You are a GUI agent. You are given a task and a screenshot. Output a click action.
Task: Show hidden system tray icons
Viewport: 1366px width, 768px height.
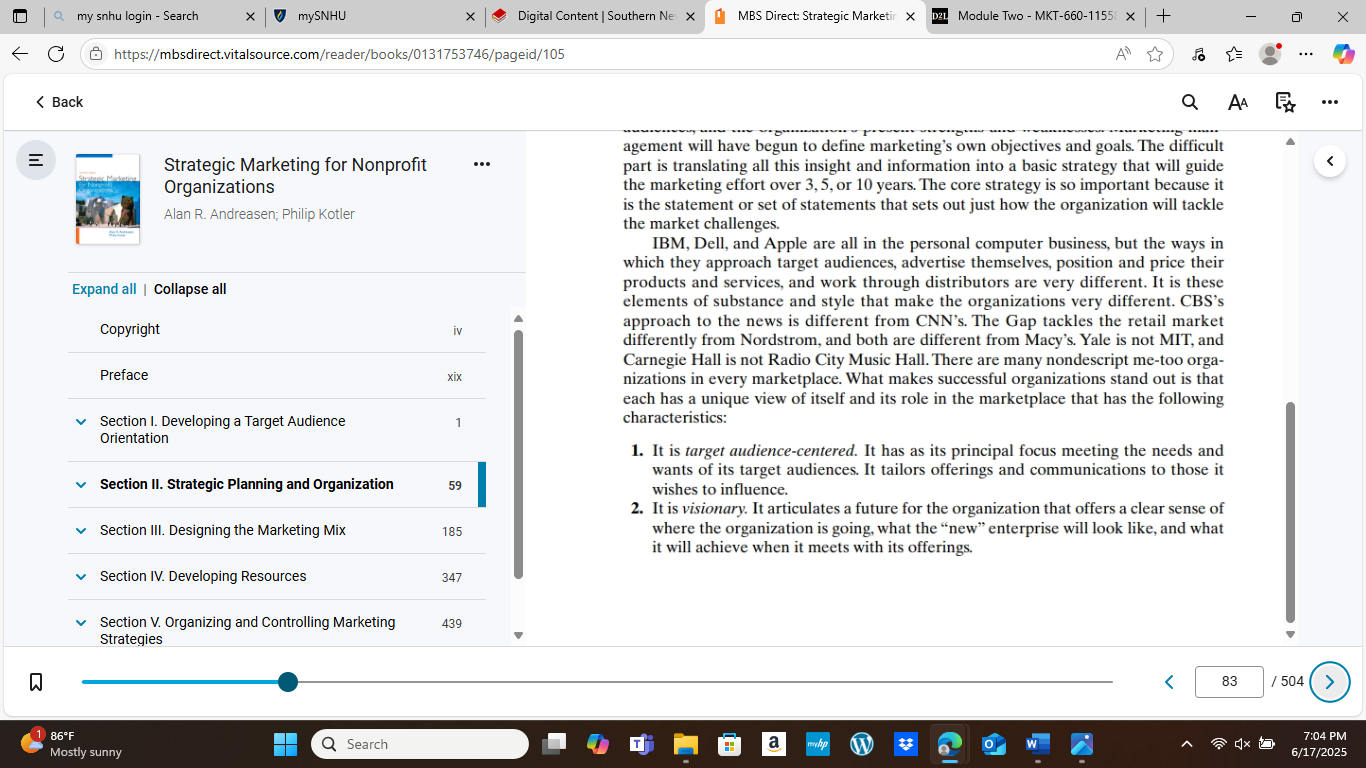coord(1187,744)
